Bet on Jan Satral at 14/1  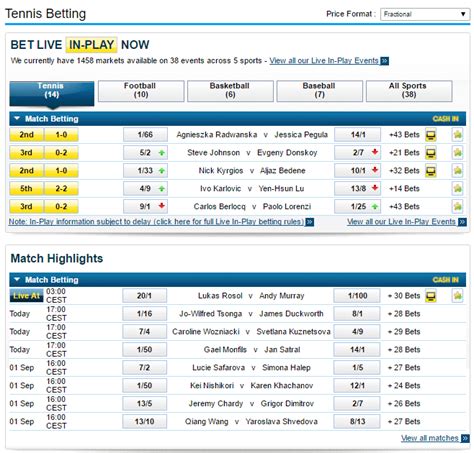click(357, 350)
